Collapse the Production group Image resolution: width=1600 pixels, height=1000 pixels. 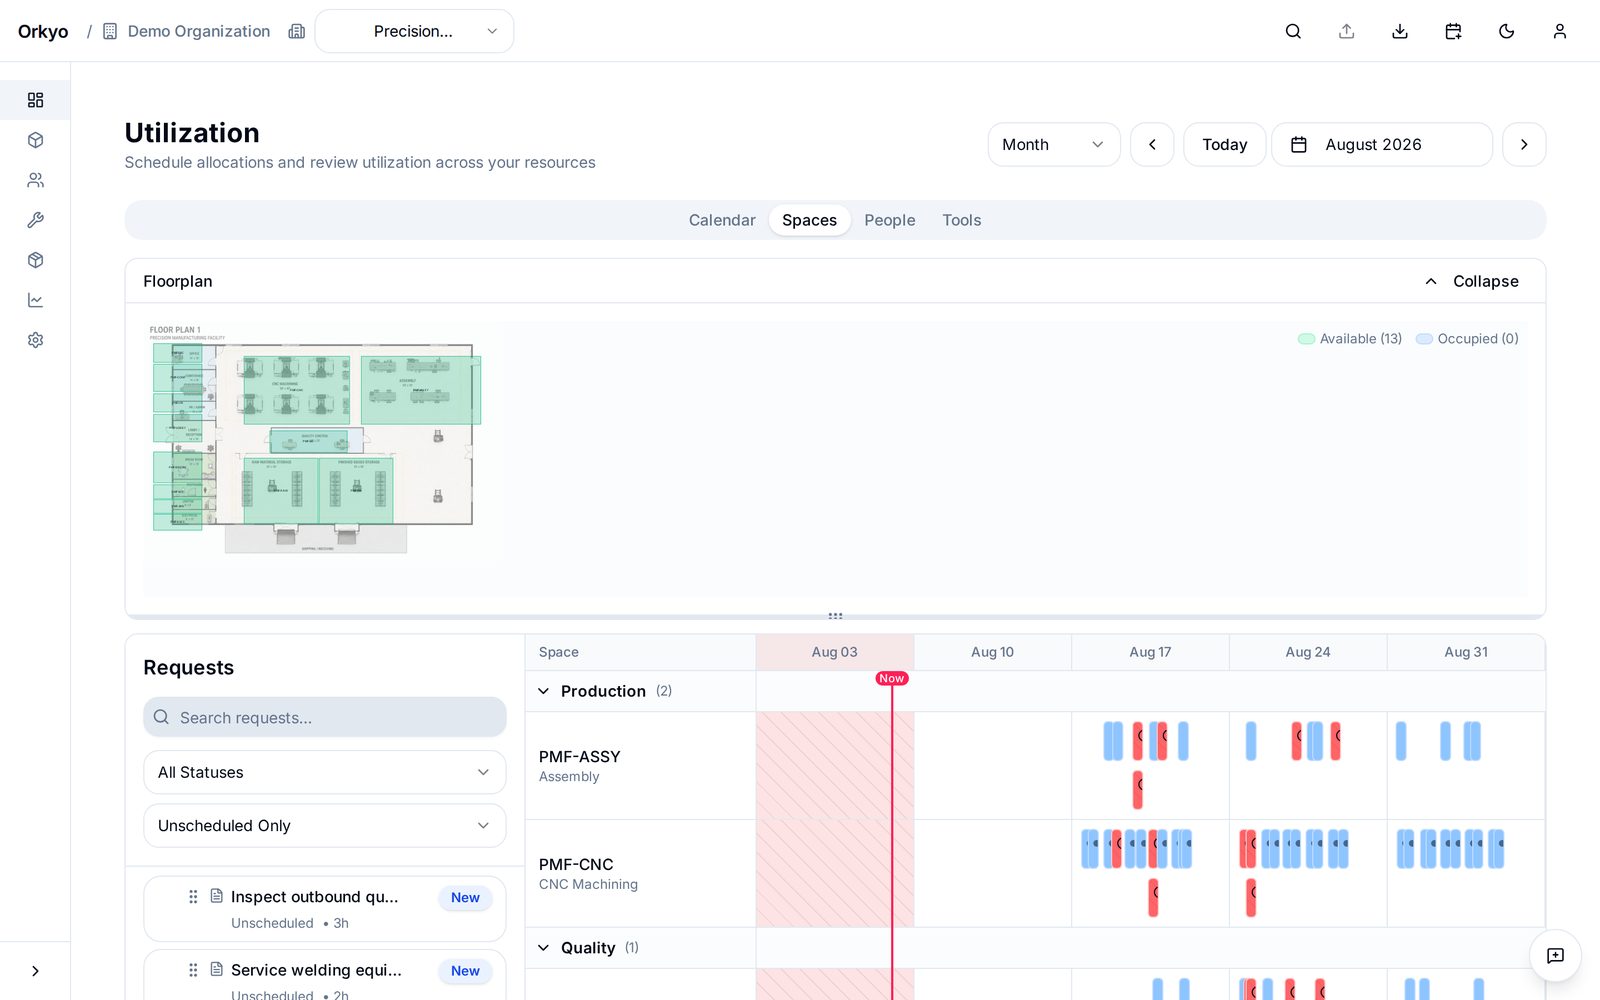[544, 691]
